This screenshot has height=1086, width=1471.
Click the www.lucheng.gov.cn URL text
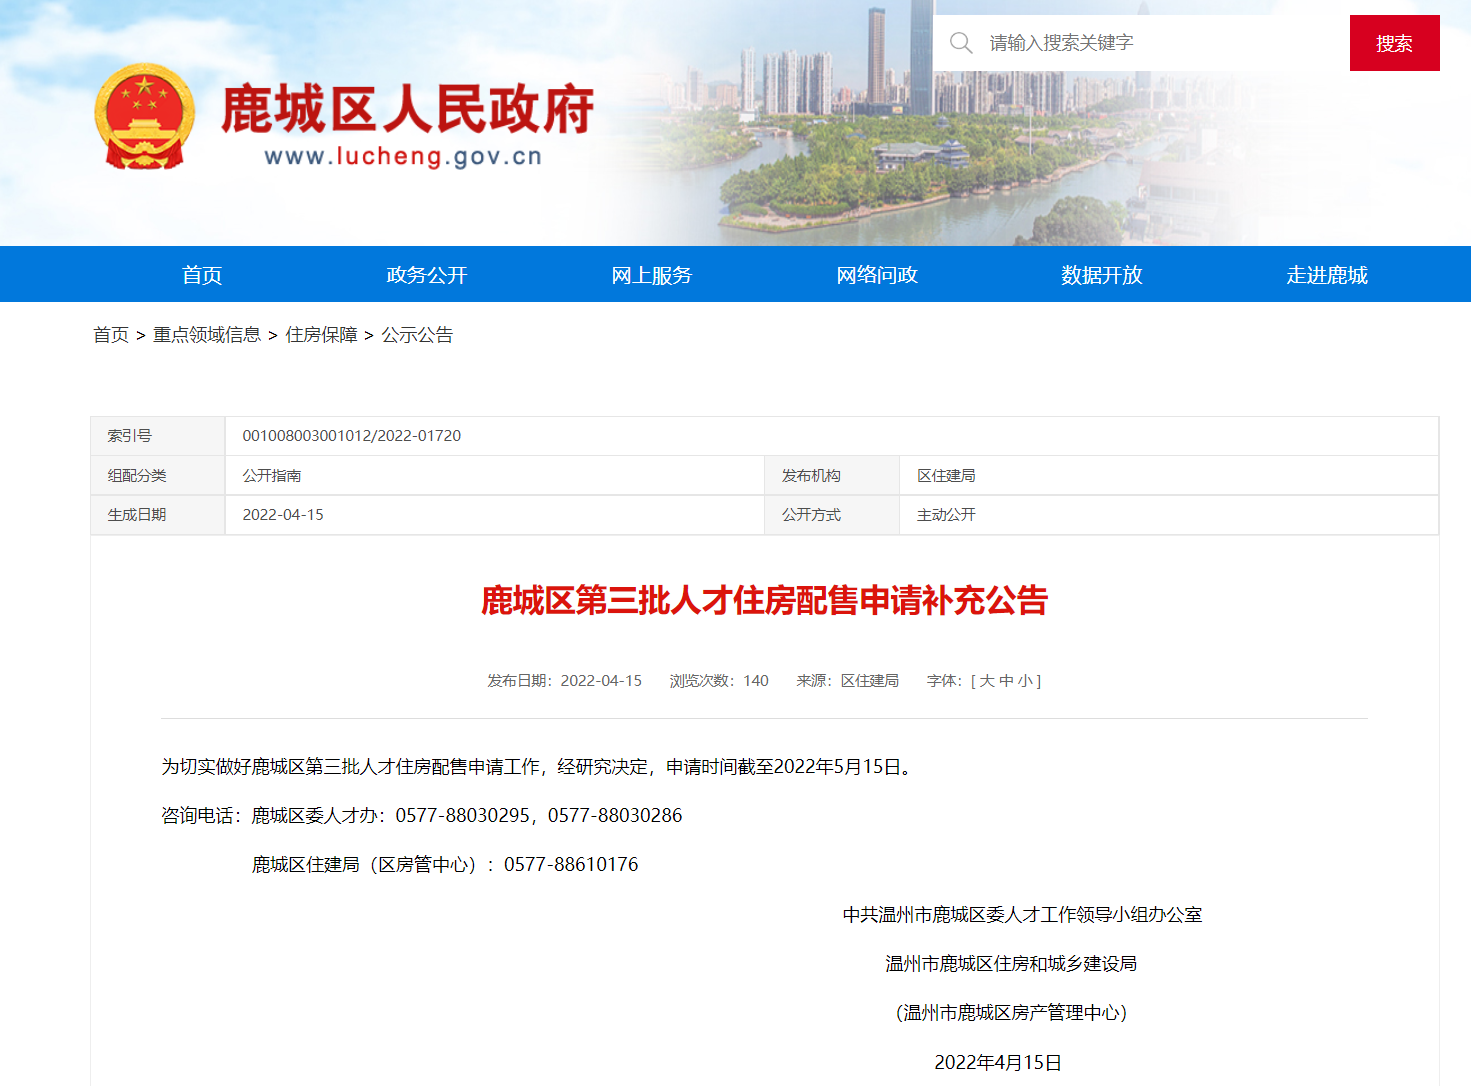tap(403, 157)
